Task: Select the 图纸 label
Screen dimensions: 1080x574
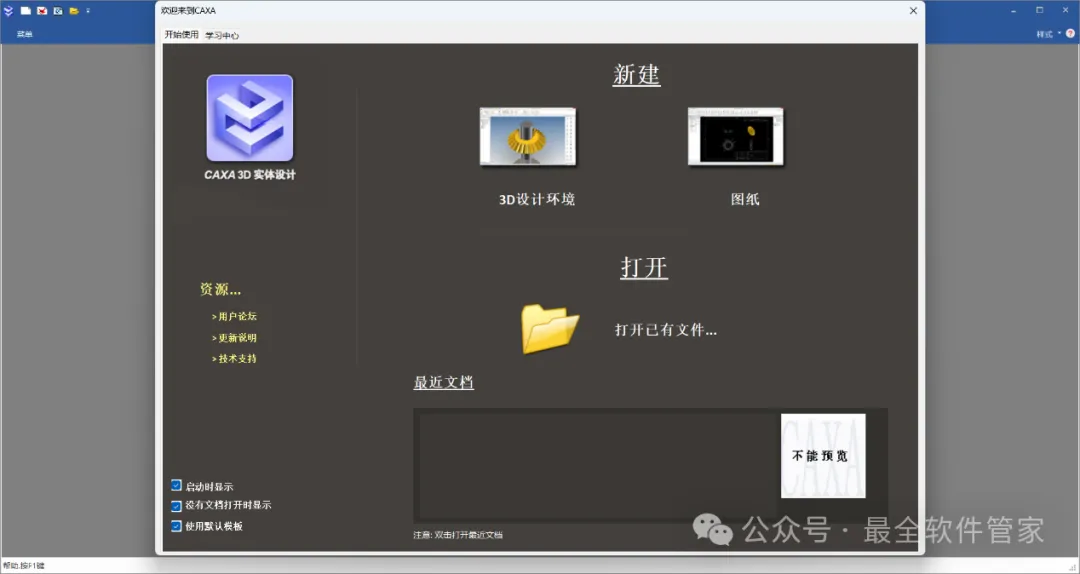Action: tap(745, 200)
